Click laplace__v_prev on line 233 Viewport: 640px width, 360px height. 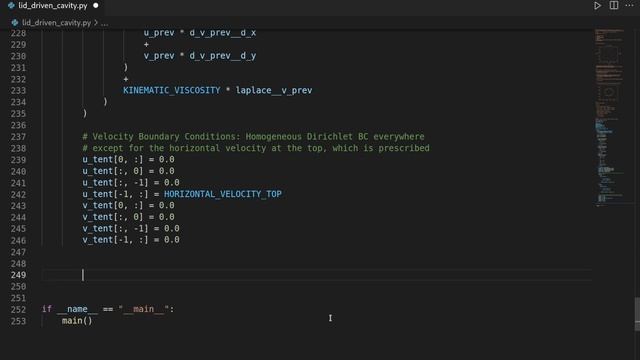tap(274, 91)
